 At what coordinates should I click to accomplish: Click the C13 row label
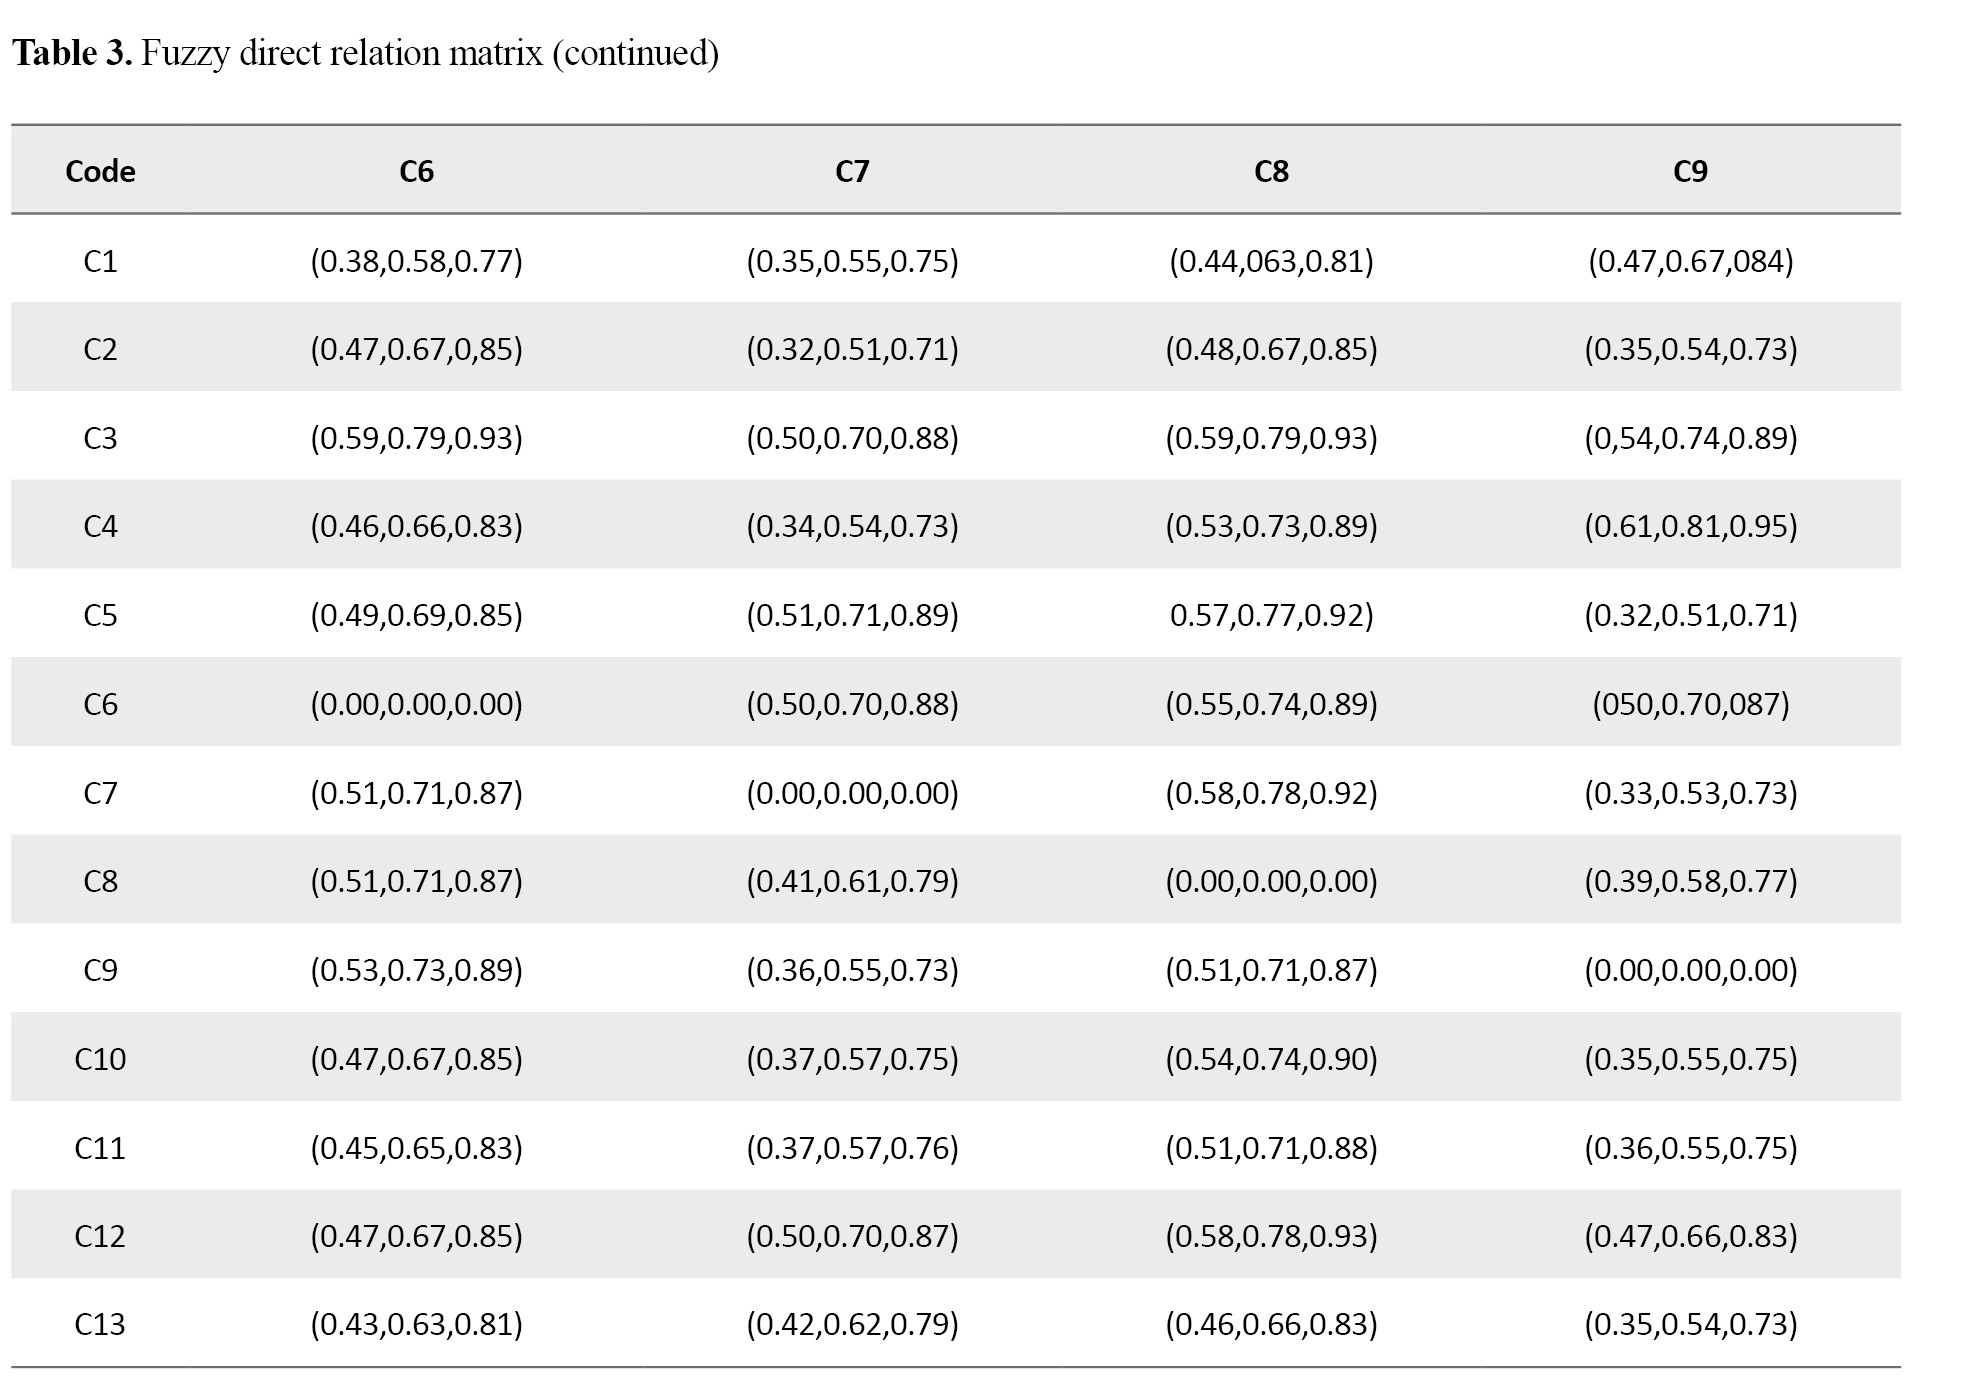(100, 1324)
